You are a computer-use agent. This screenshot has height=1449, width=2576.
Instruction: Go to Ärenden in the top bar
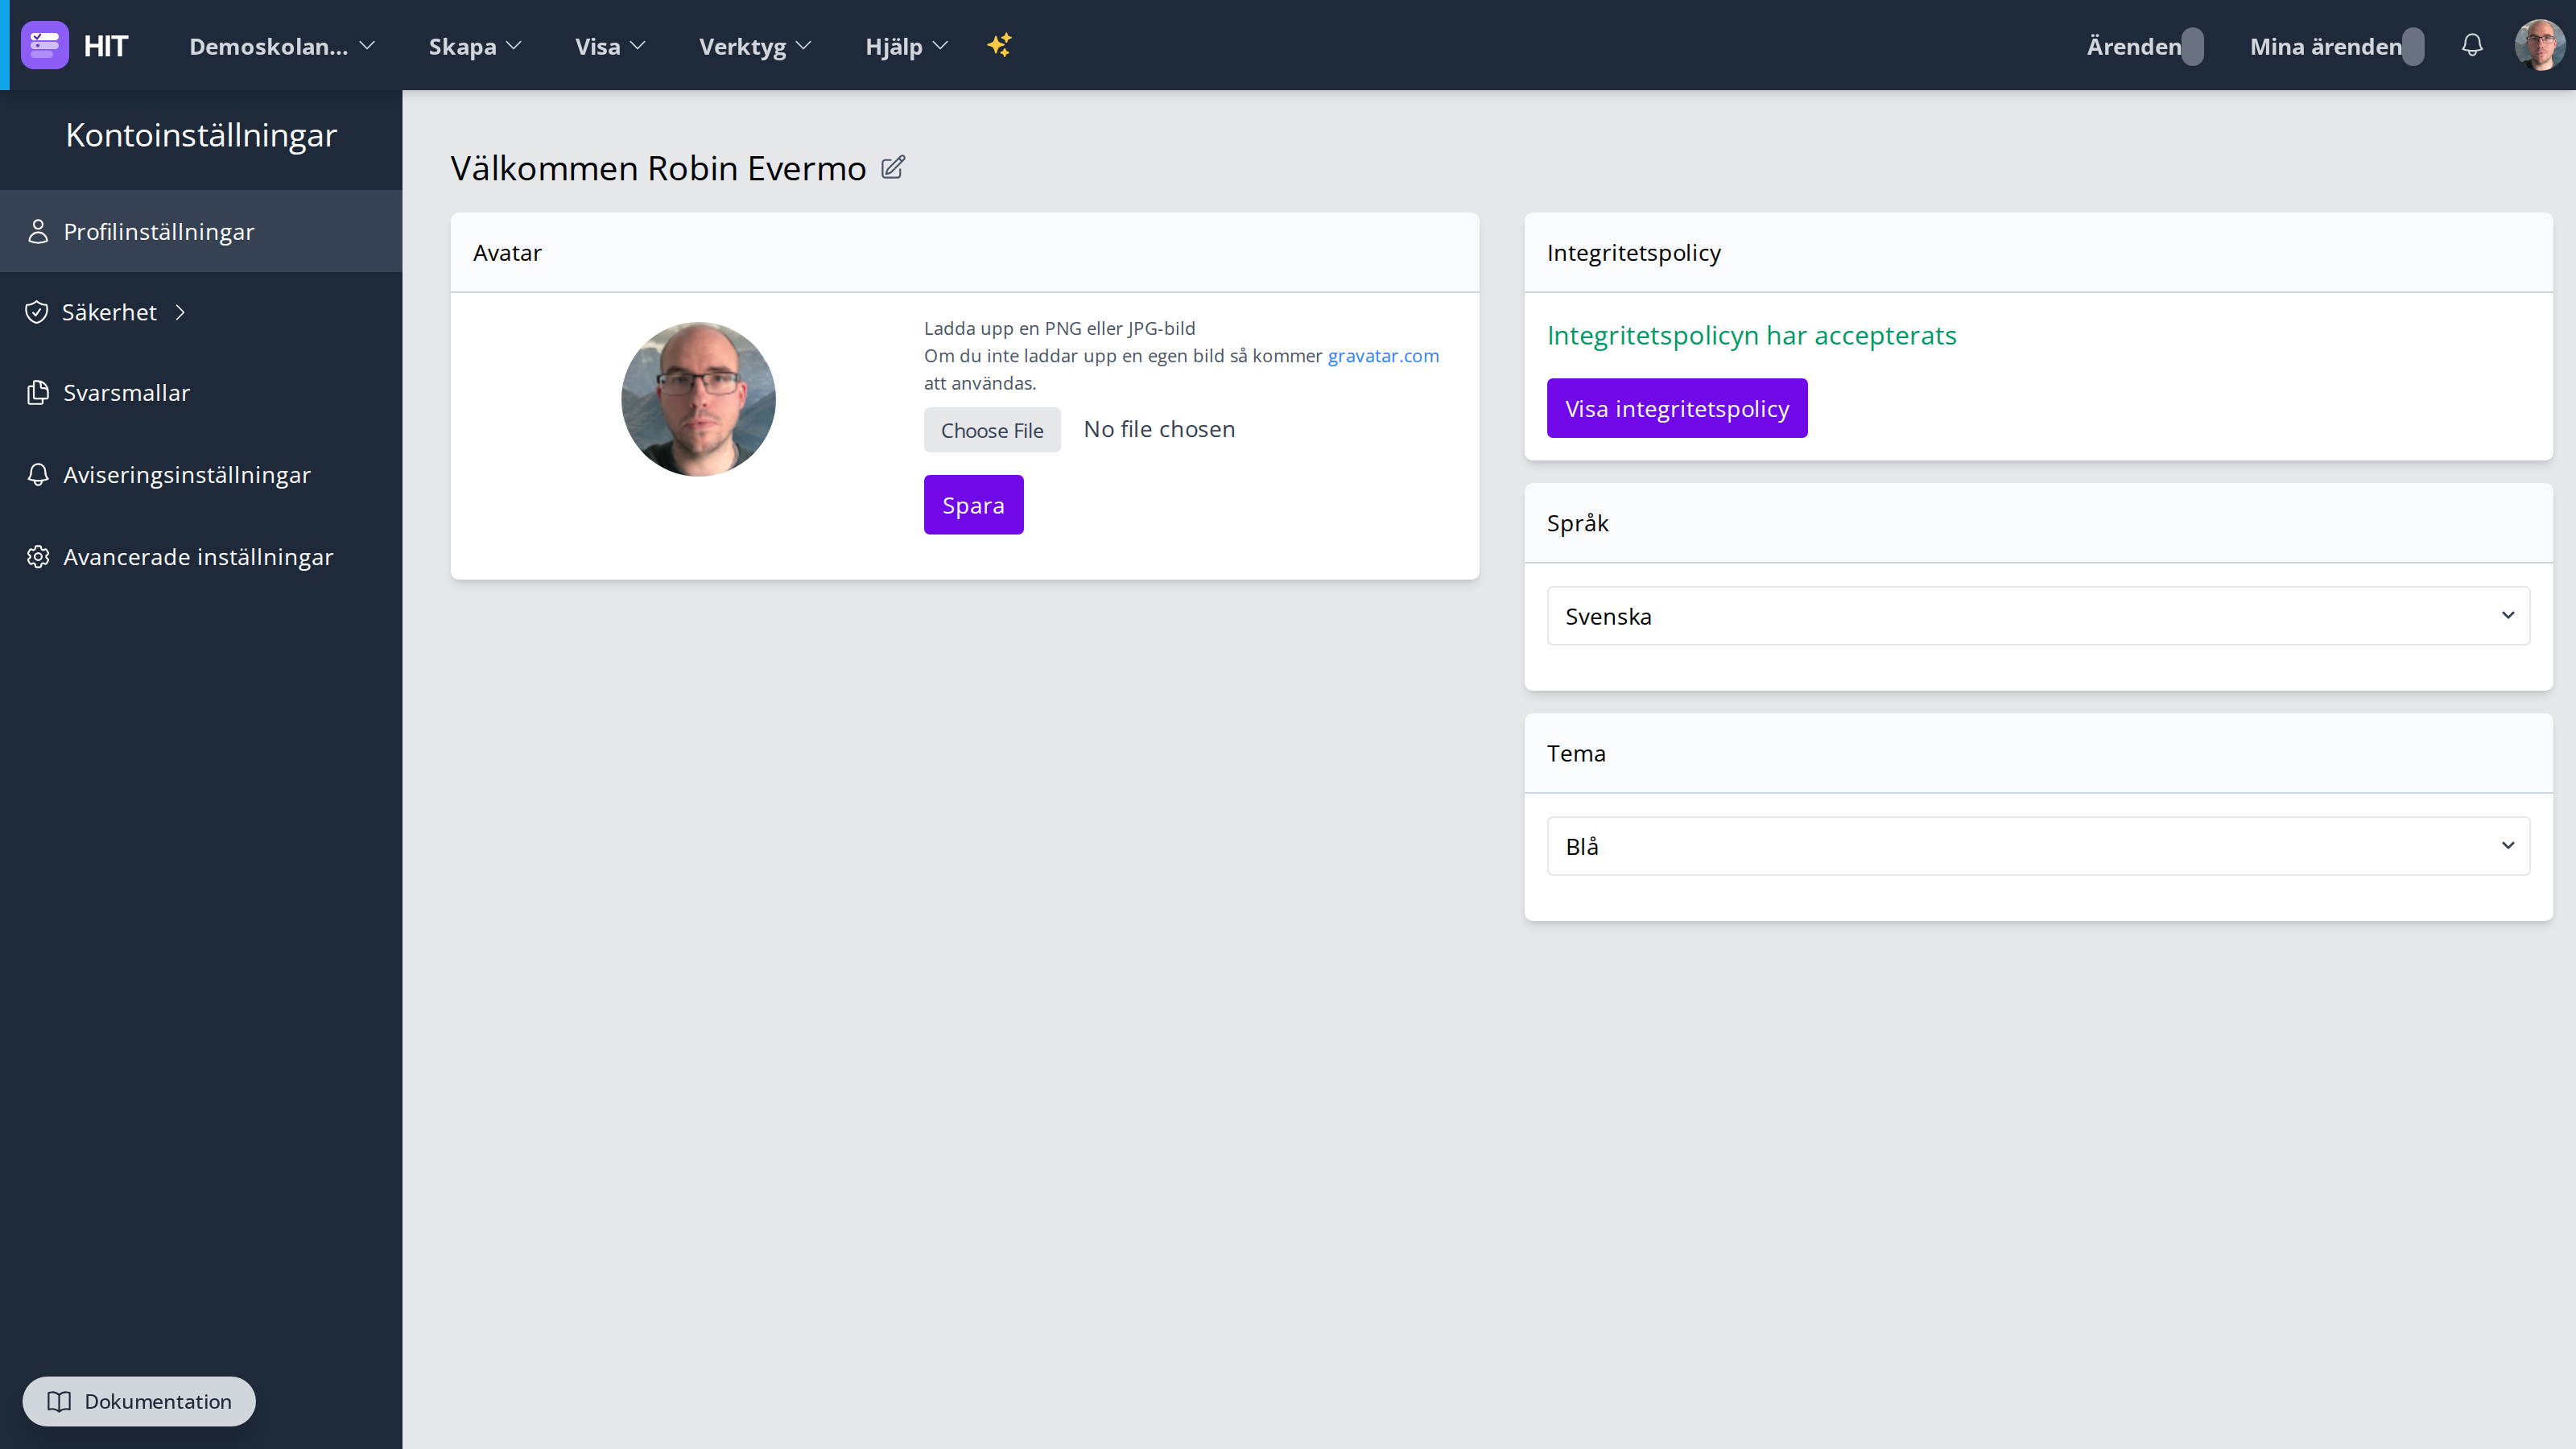click(2133, 46)
